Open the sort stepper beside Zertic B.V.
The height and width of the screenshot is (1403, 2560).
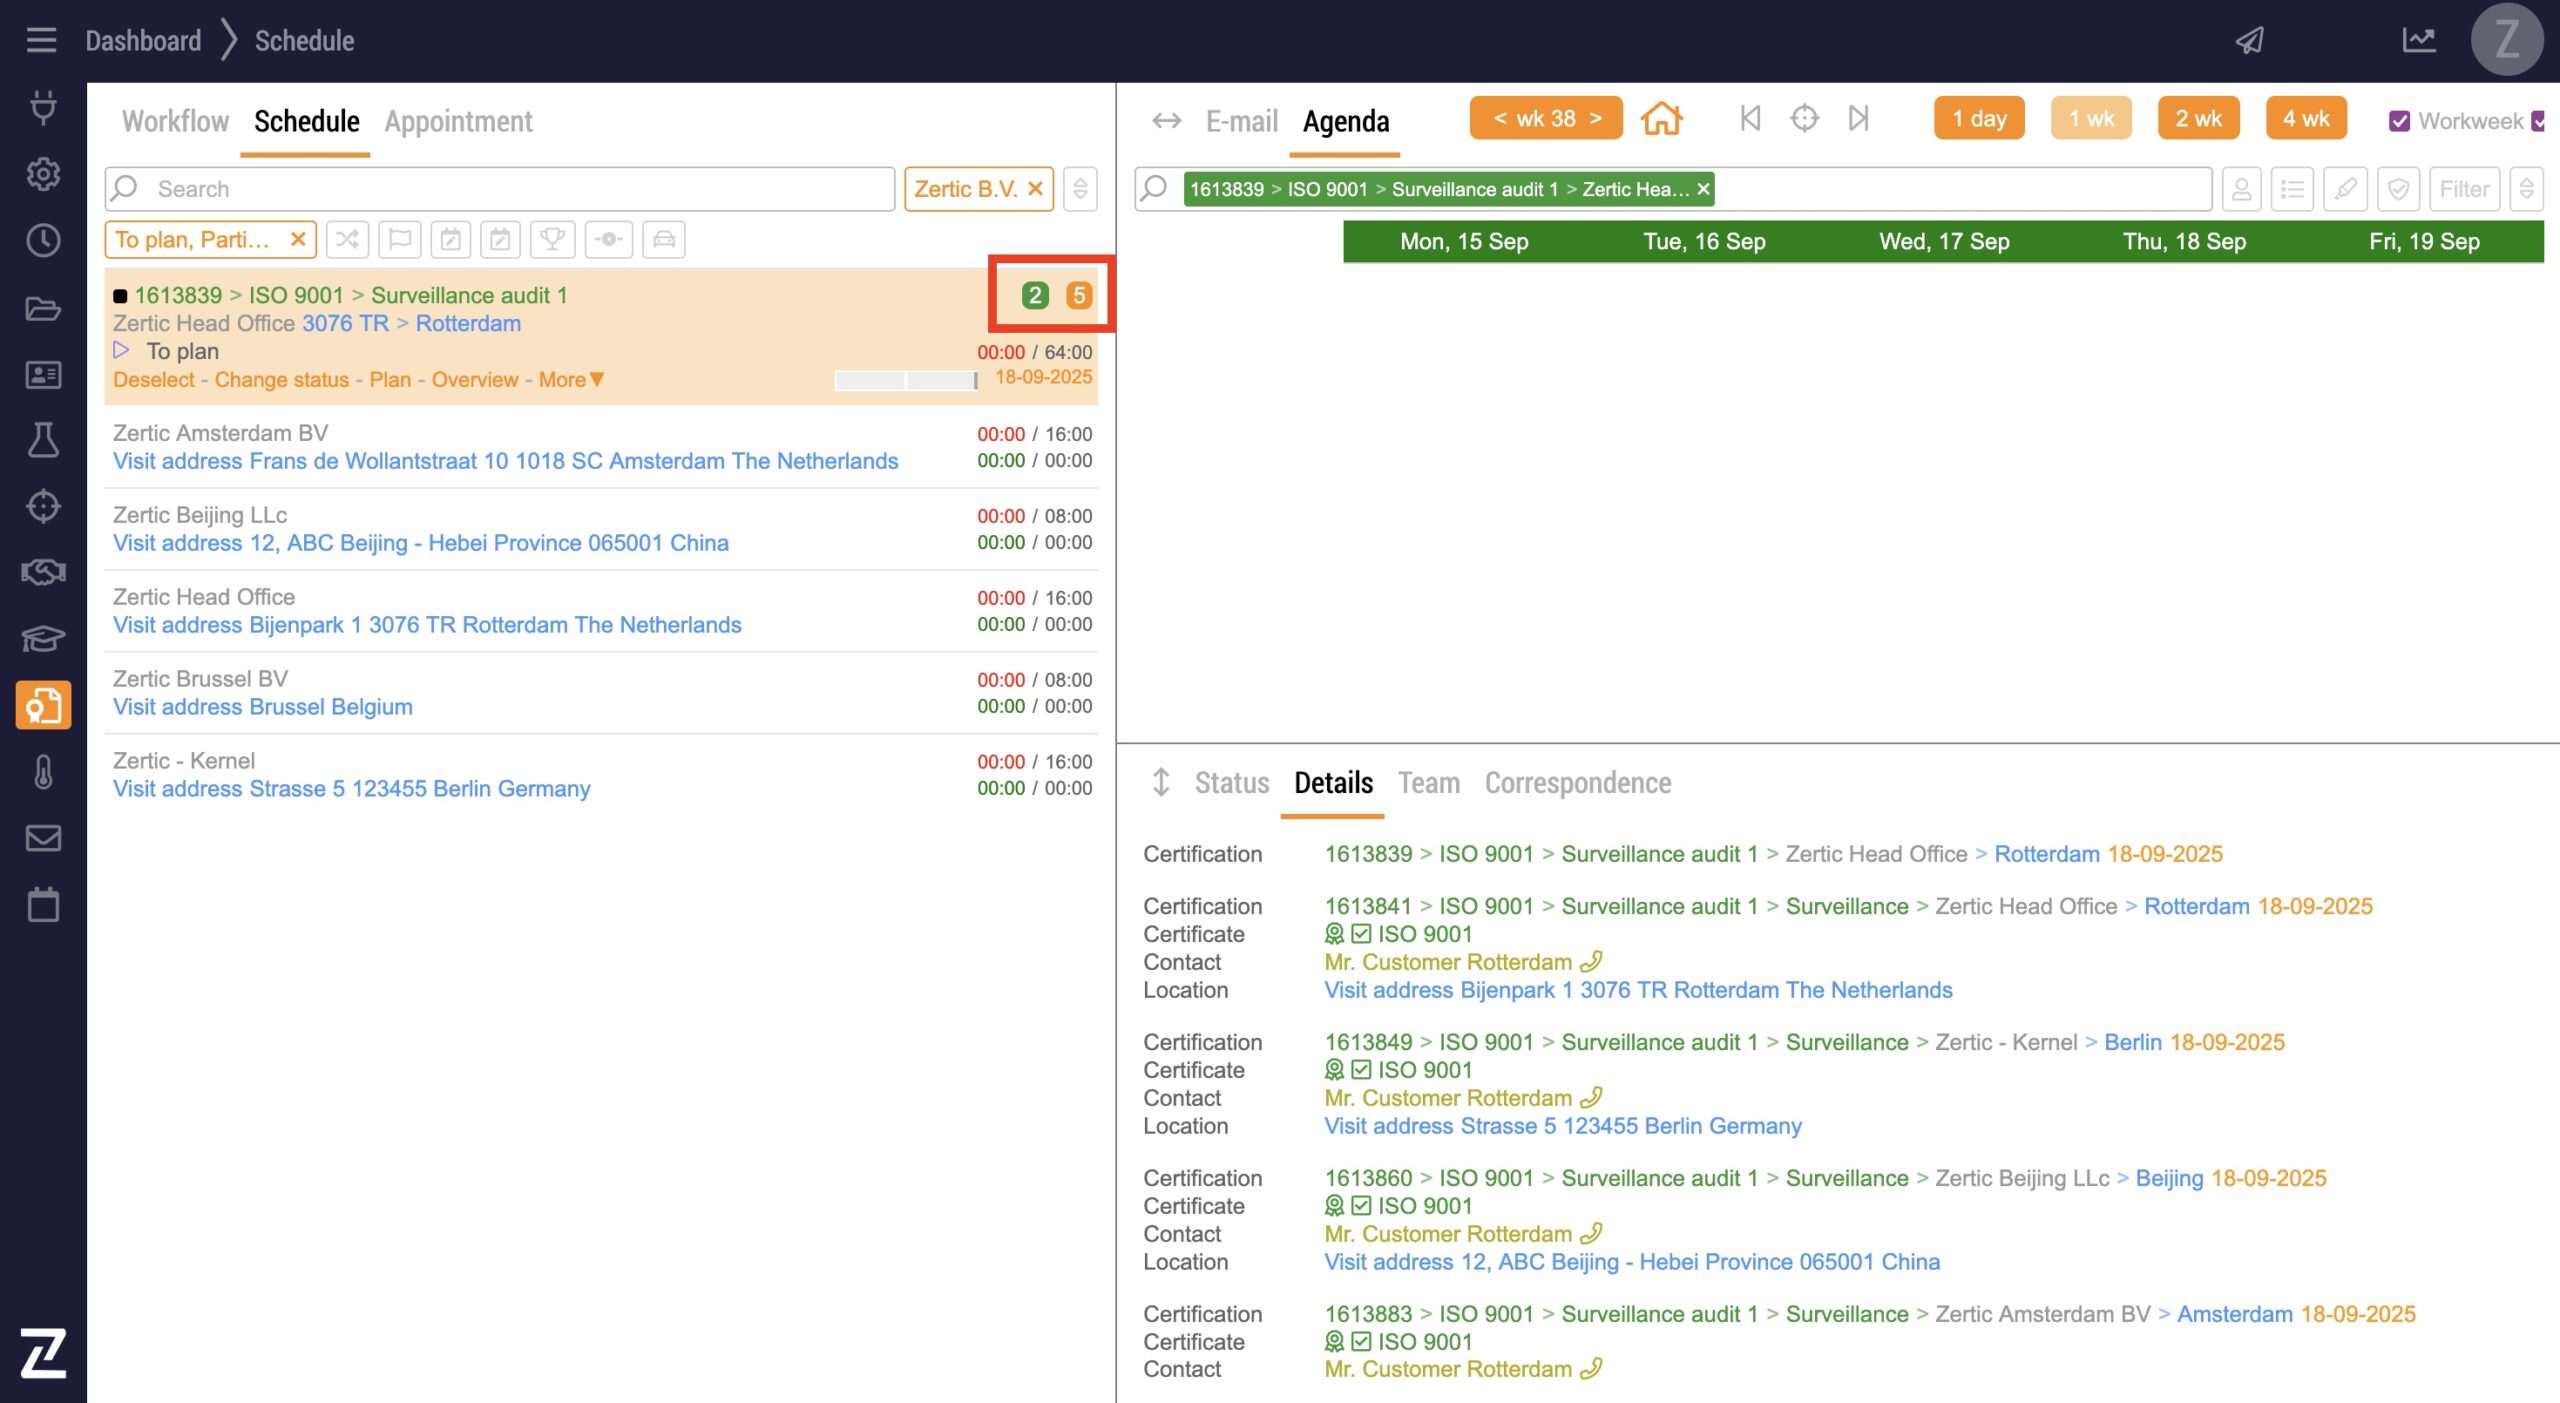1080,189
